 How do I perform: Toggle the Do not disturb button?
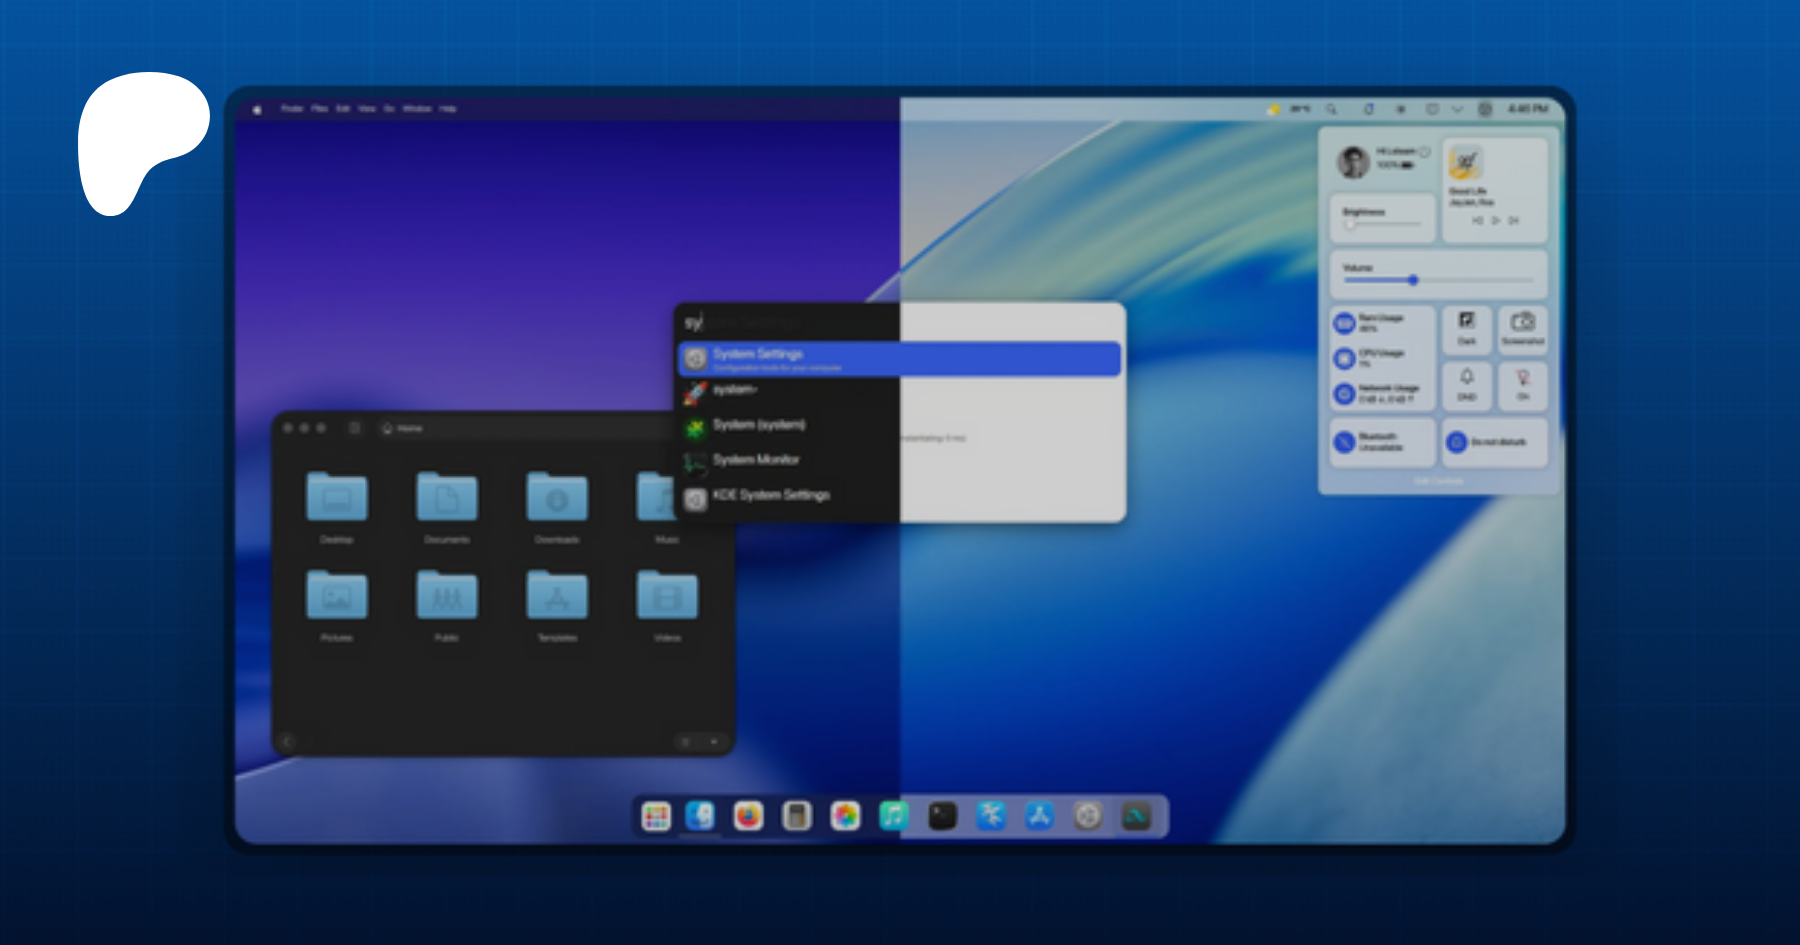[1494, 441]
